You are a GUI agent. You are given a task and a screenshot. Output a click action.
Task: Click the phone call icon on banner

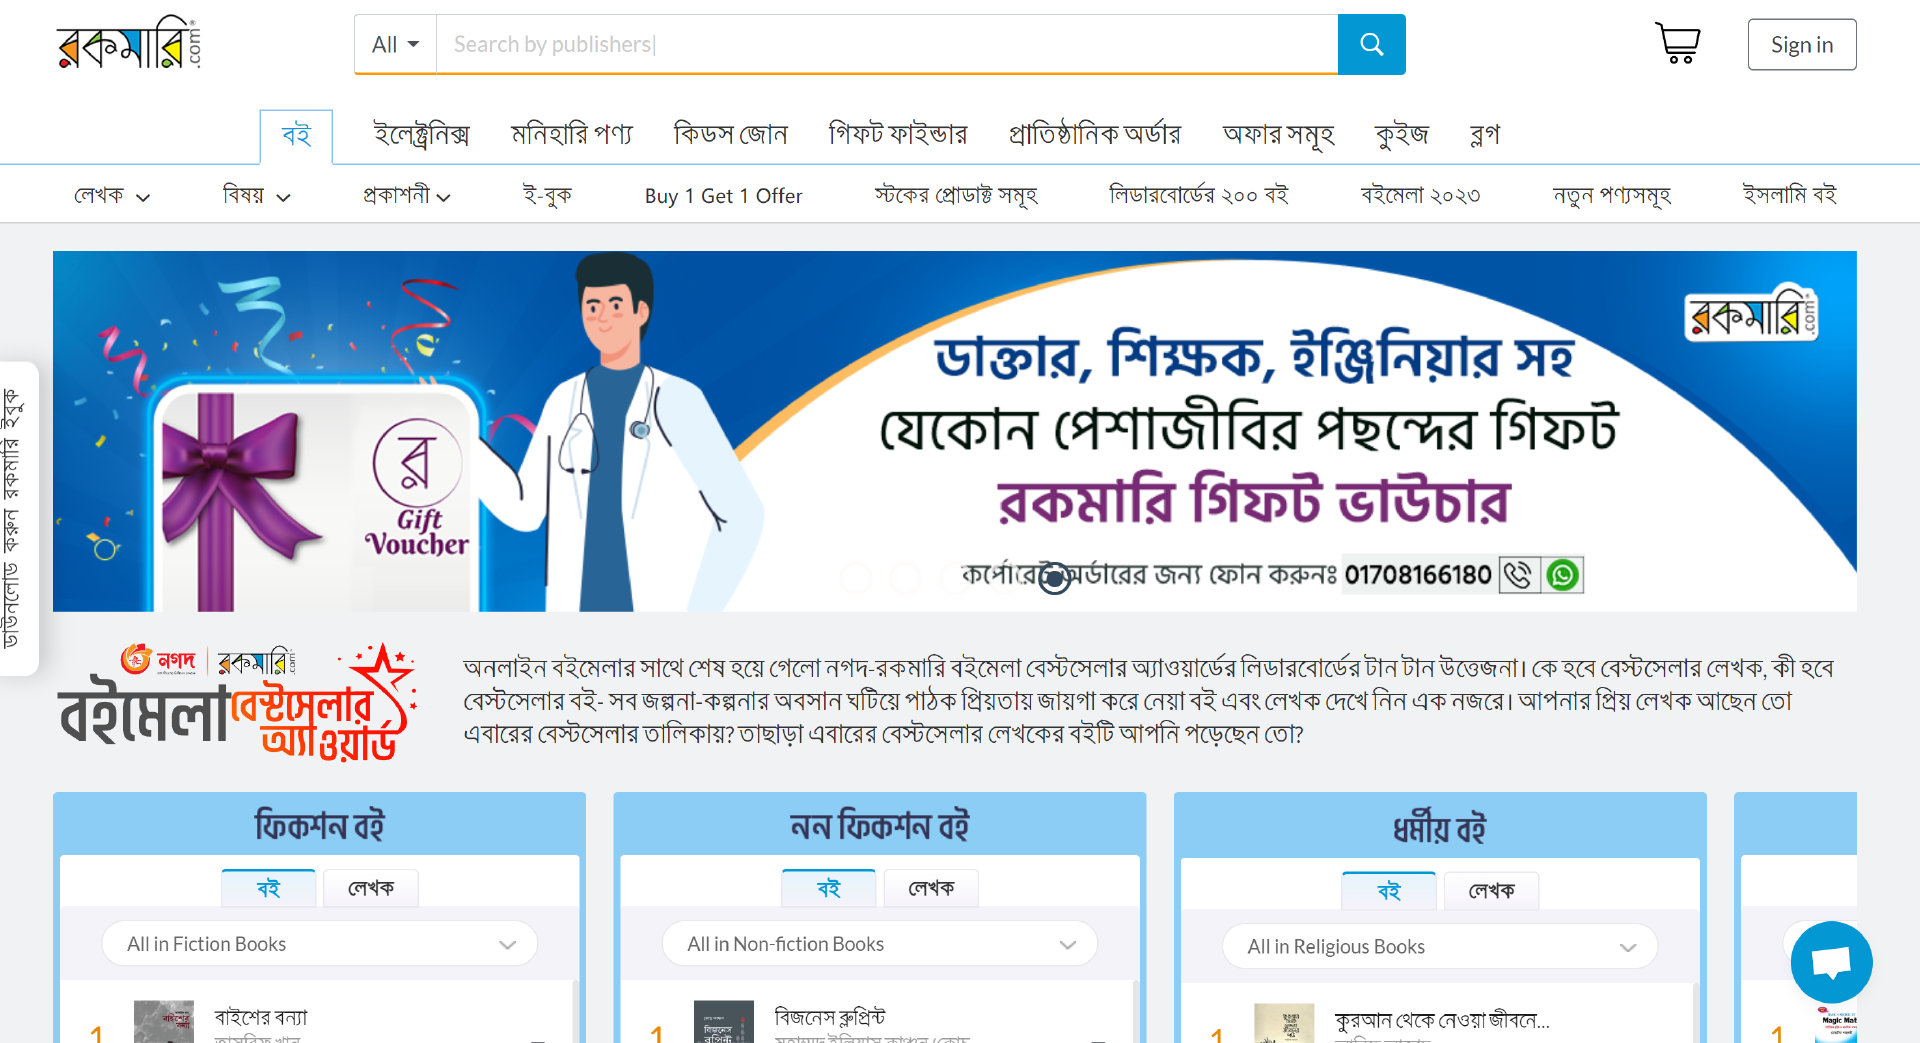pyautogui.click(x=1518, y=575)
